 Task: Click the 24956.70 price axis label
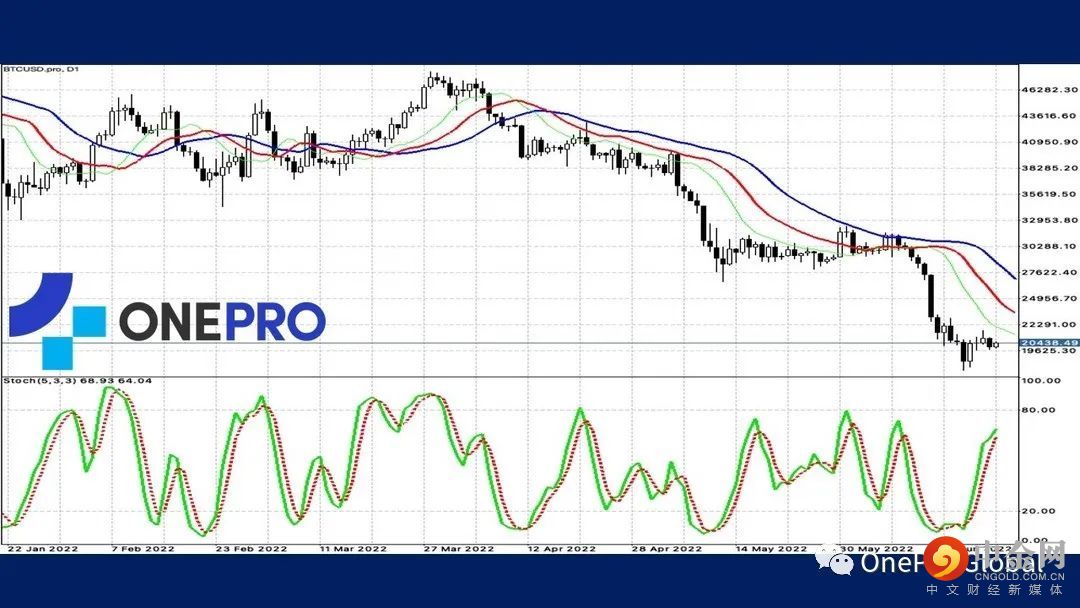pos(1050,299)
